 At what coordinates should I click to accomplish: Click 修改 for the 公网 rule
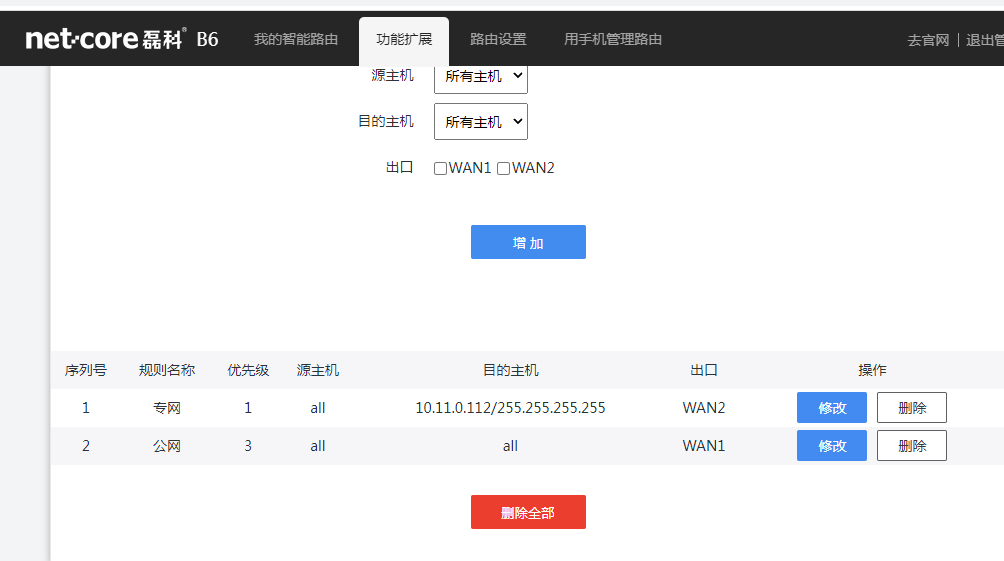click(x=832, y=446)
